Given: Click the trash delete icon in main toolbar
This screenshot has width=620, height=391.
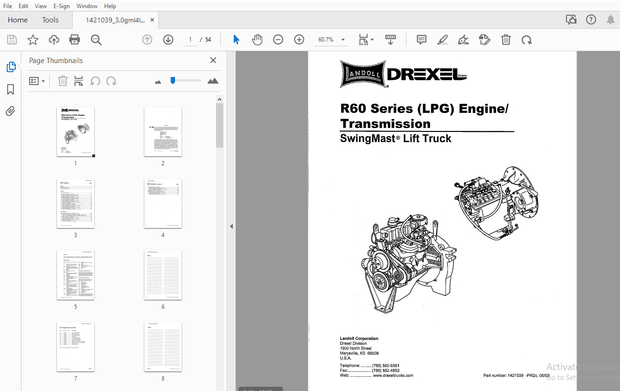Looking at the screenshot, I should (506, 40).
